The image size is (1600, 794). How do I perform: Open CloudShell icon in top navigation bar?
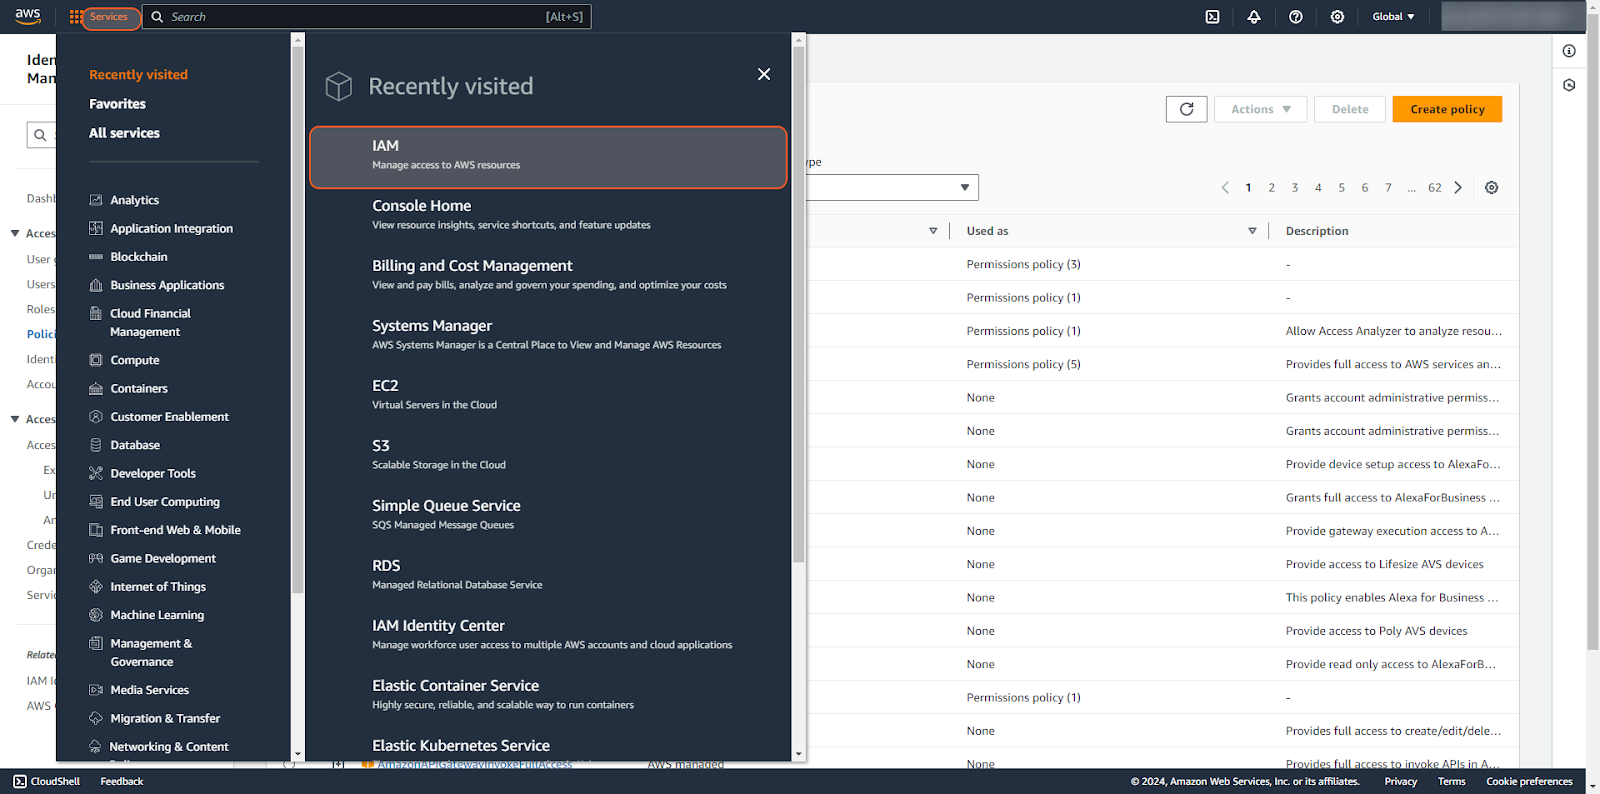[x=1212, y=17]
